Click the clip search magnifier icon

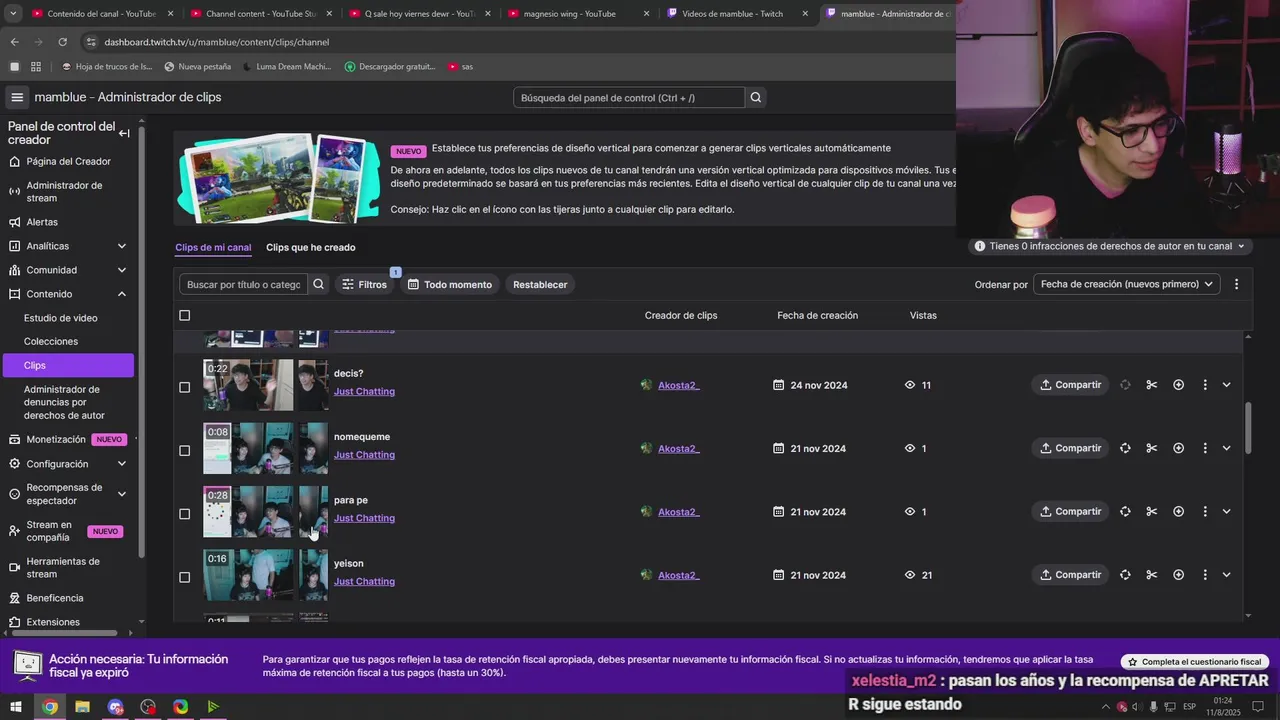[318, 284]
